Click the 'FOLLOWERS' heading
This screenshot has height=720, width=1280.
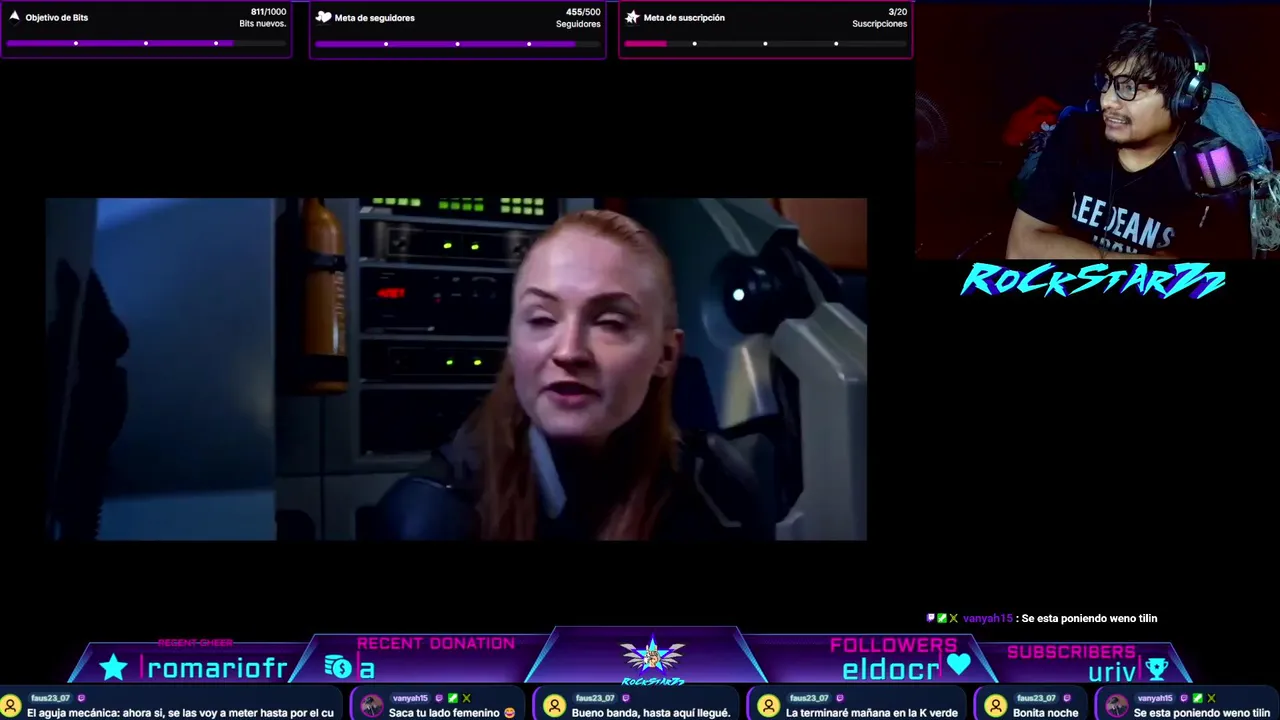893,645
